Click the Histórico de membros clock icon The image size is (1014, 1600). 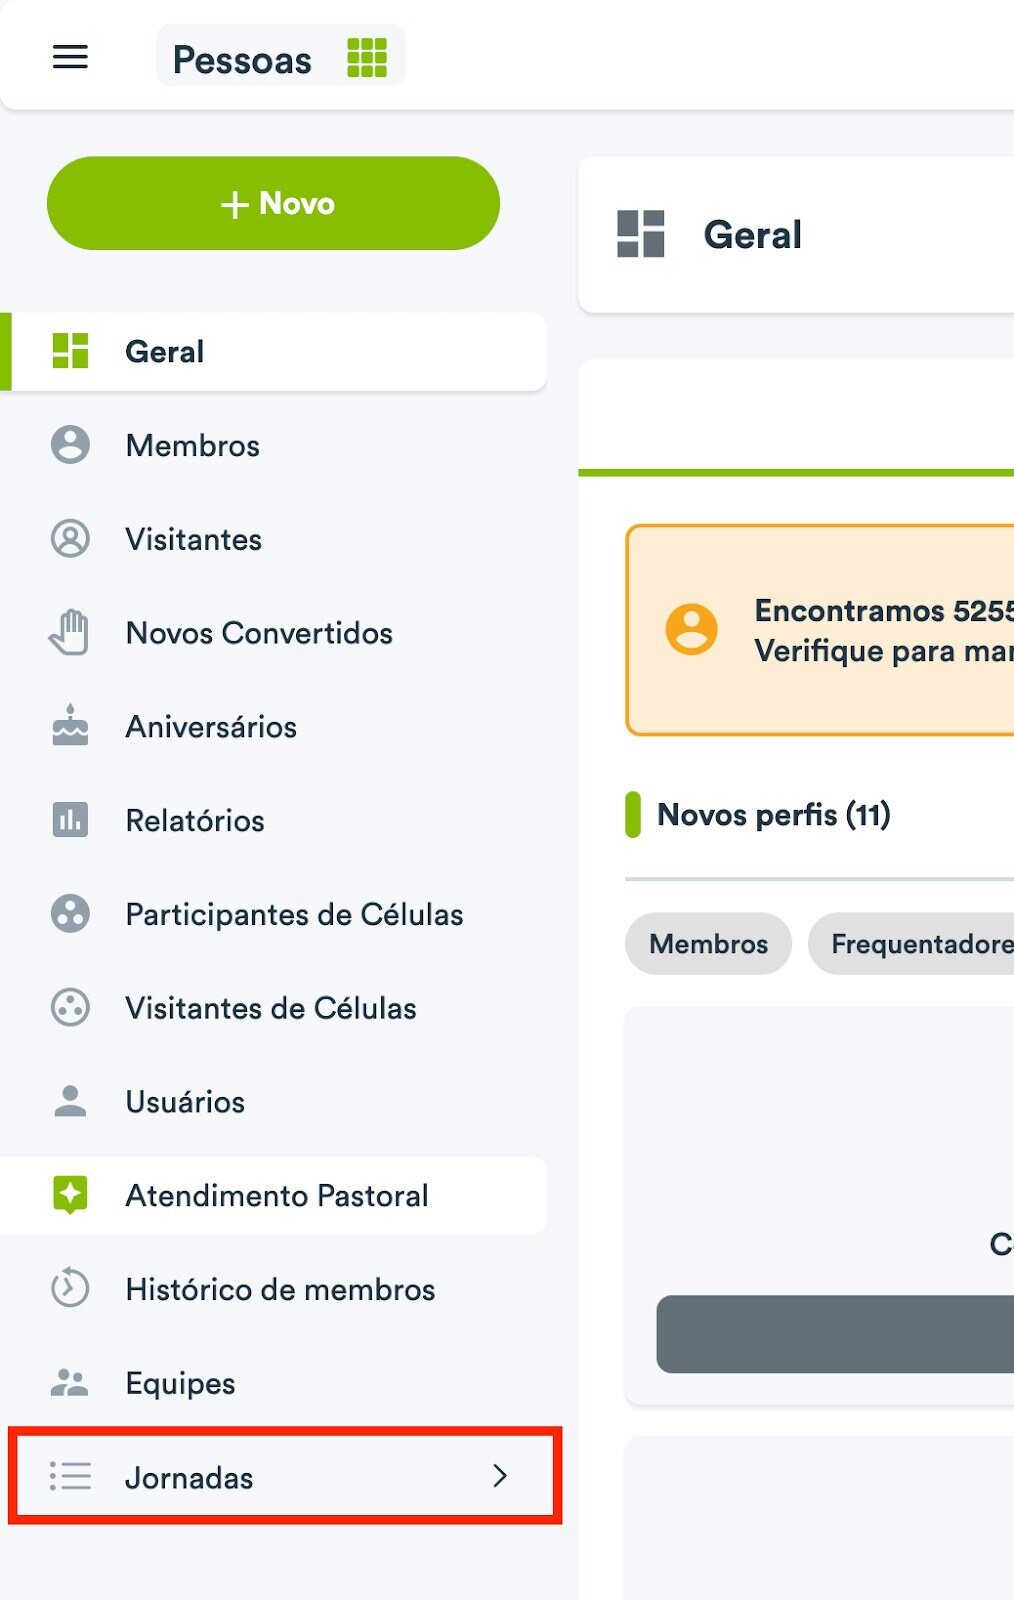(70, 1288)
